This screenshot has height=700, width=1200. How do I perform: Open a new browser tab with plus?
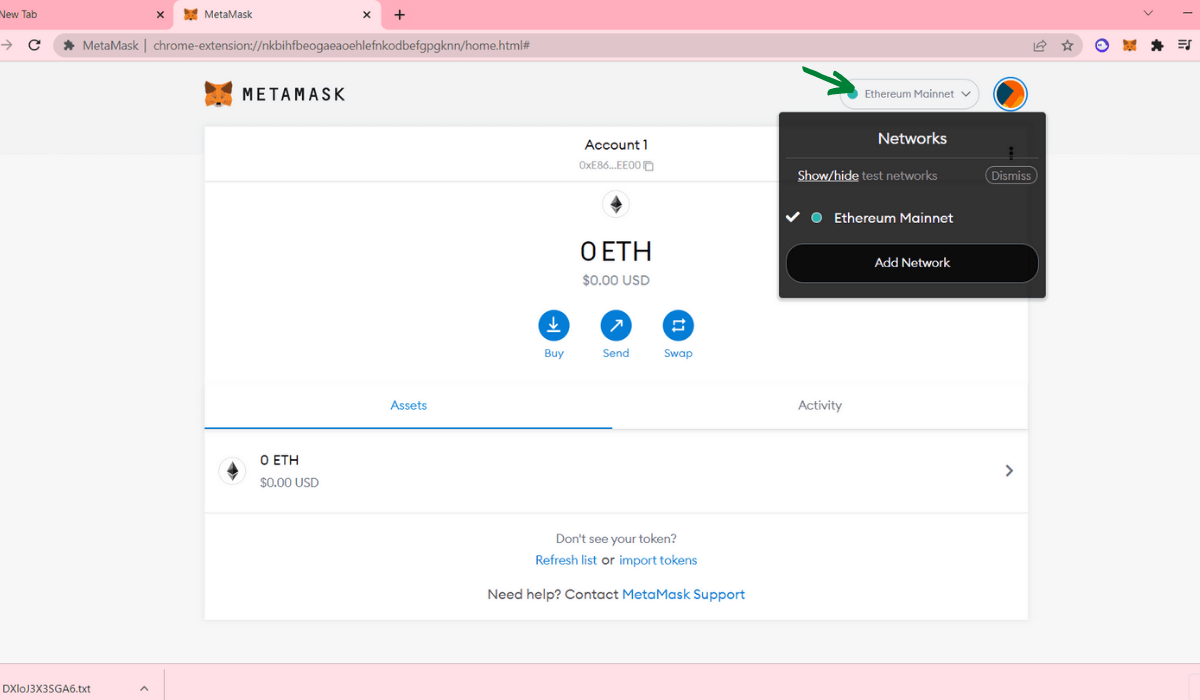coord(400,15)
